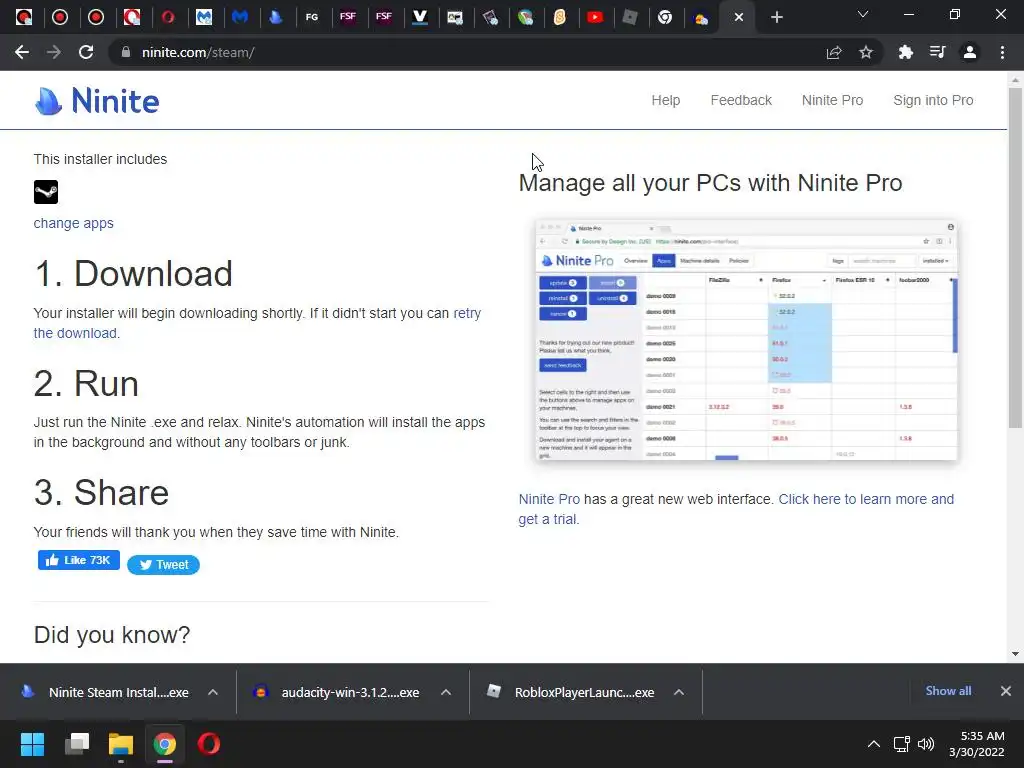This screenshot has height=768, width=1024.
Task: Share this page from the address bar
Action: coord(834,52)
